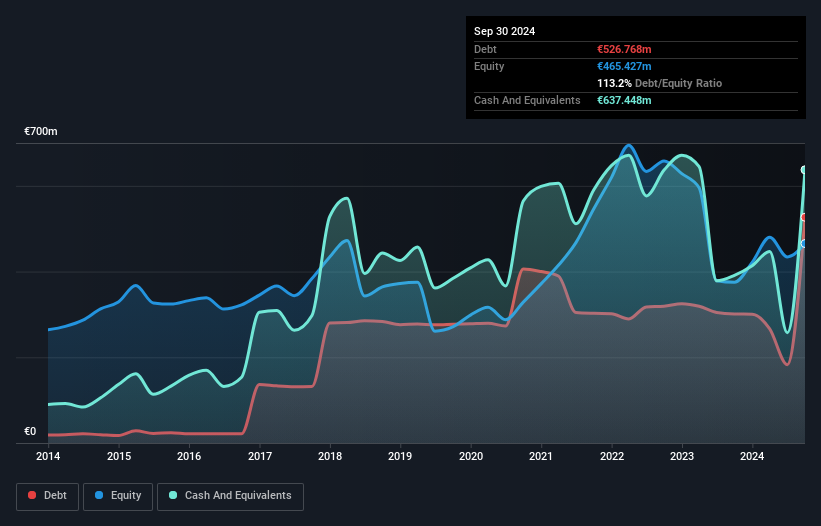Click the €0 y-axis label
This screenshot has height=526, width=821.
pyautogui.click(x=30, y=432)
